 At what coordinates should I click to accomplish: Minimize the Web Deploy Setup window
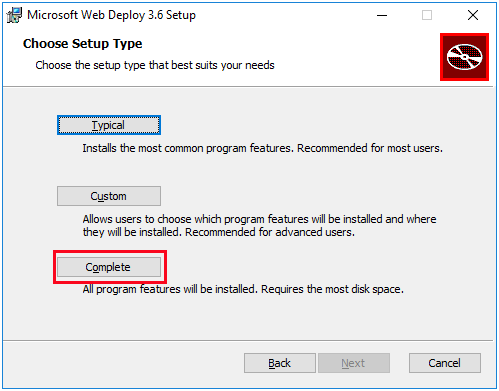382,15
